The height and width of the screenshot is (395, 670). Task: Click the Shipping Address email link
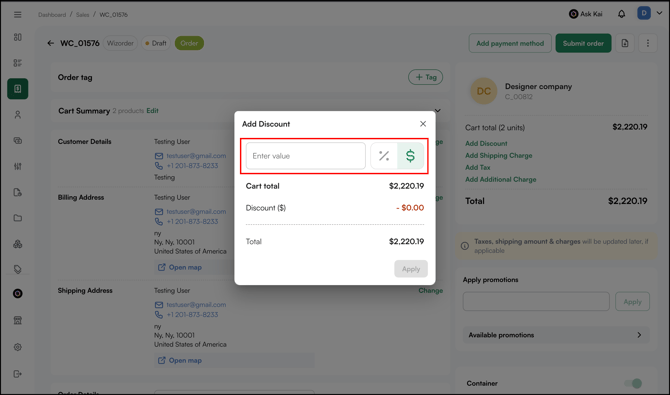pyautogui.click(x=196, y=305)
